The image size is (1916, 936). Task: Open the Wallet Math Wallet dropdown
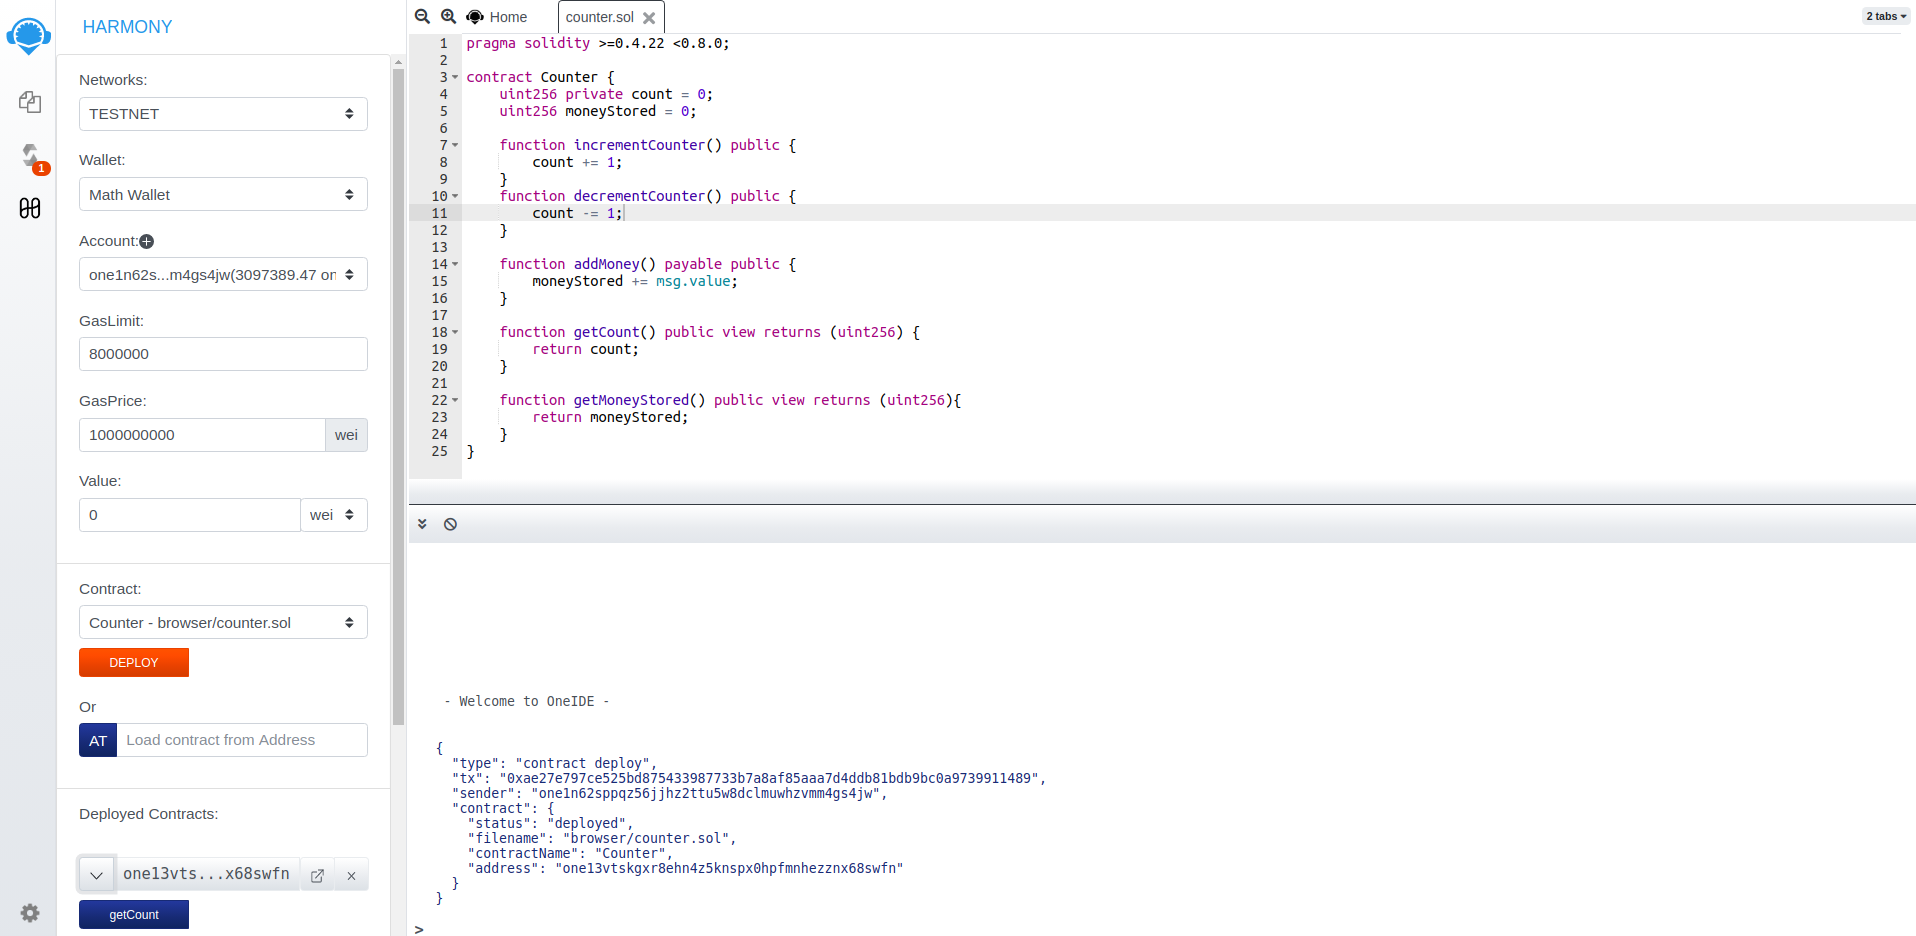223,194
